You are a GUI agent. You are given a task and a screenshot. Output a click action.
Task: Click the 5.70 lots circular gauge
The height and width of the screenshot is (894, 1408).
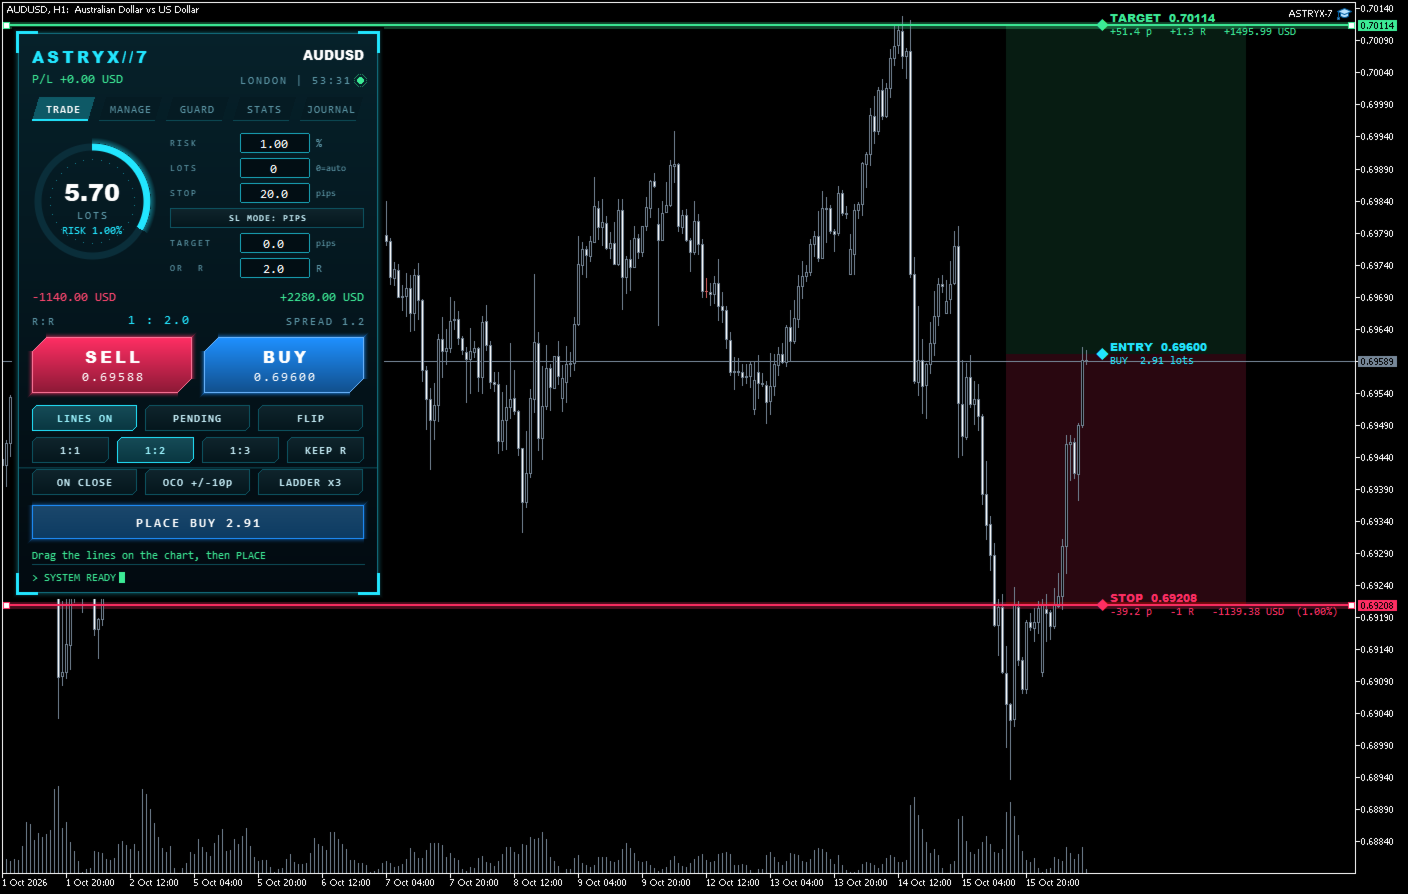click(x=93, y=201)
